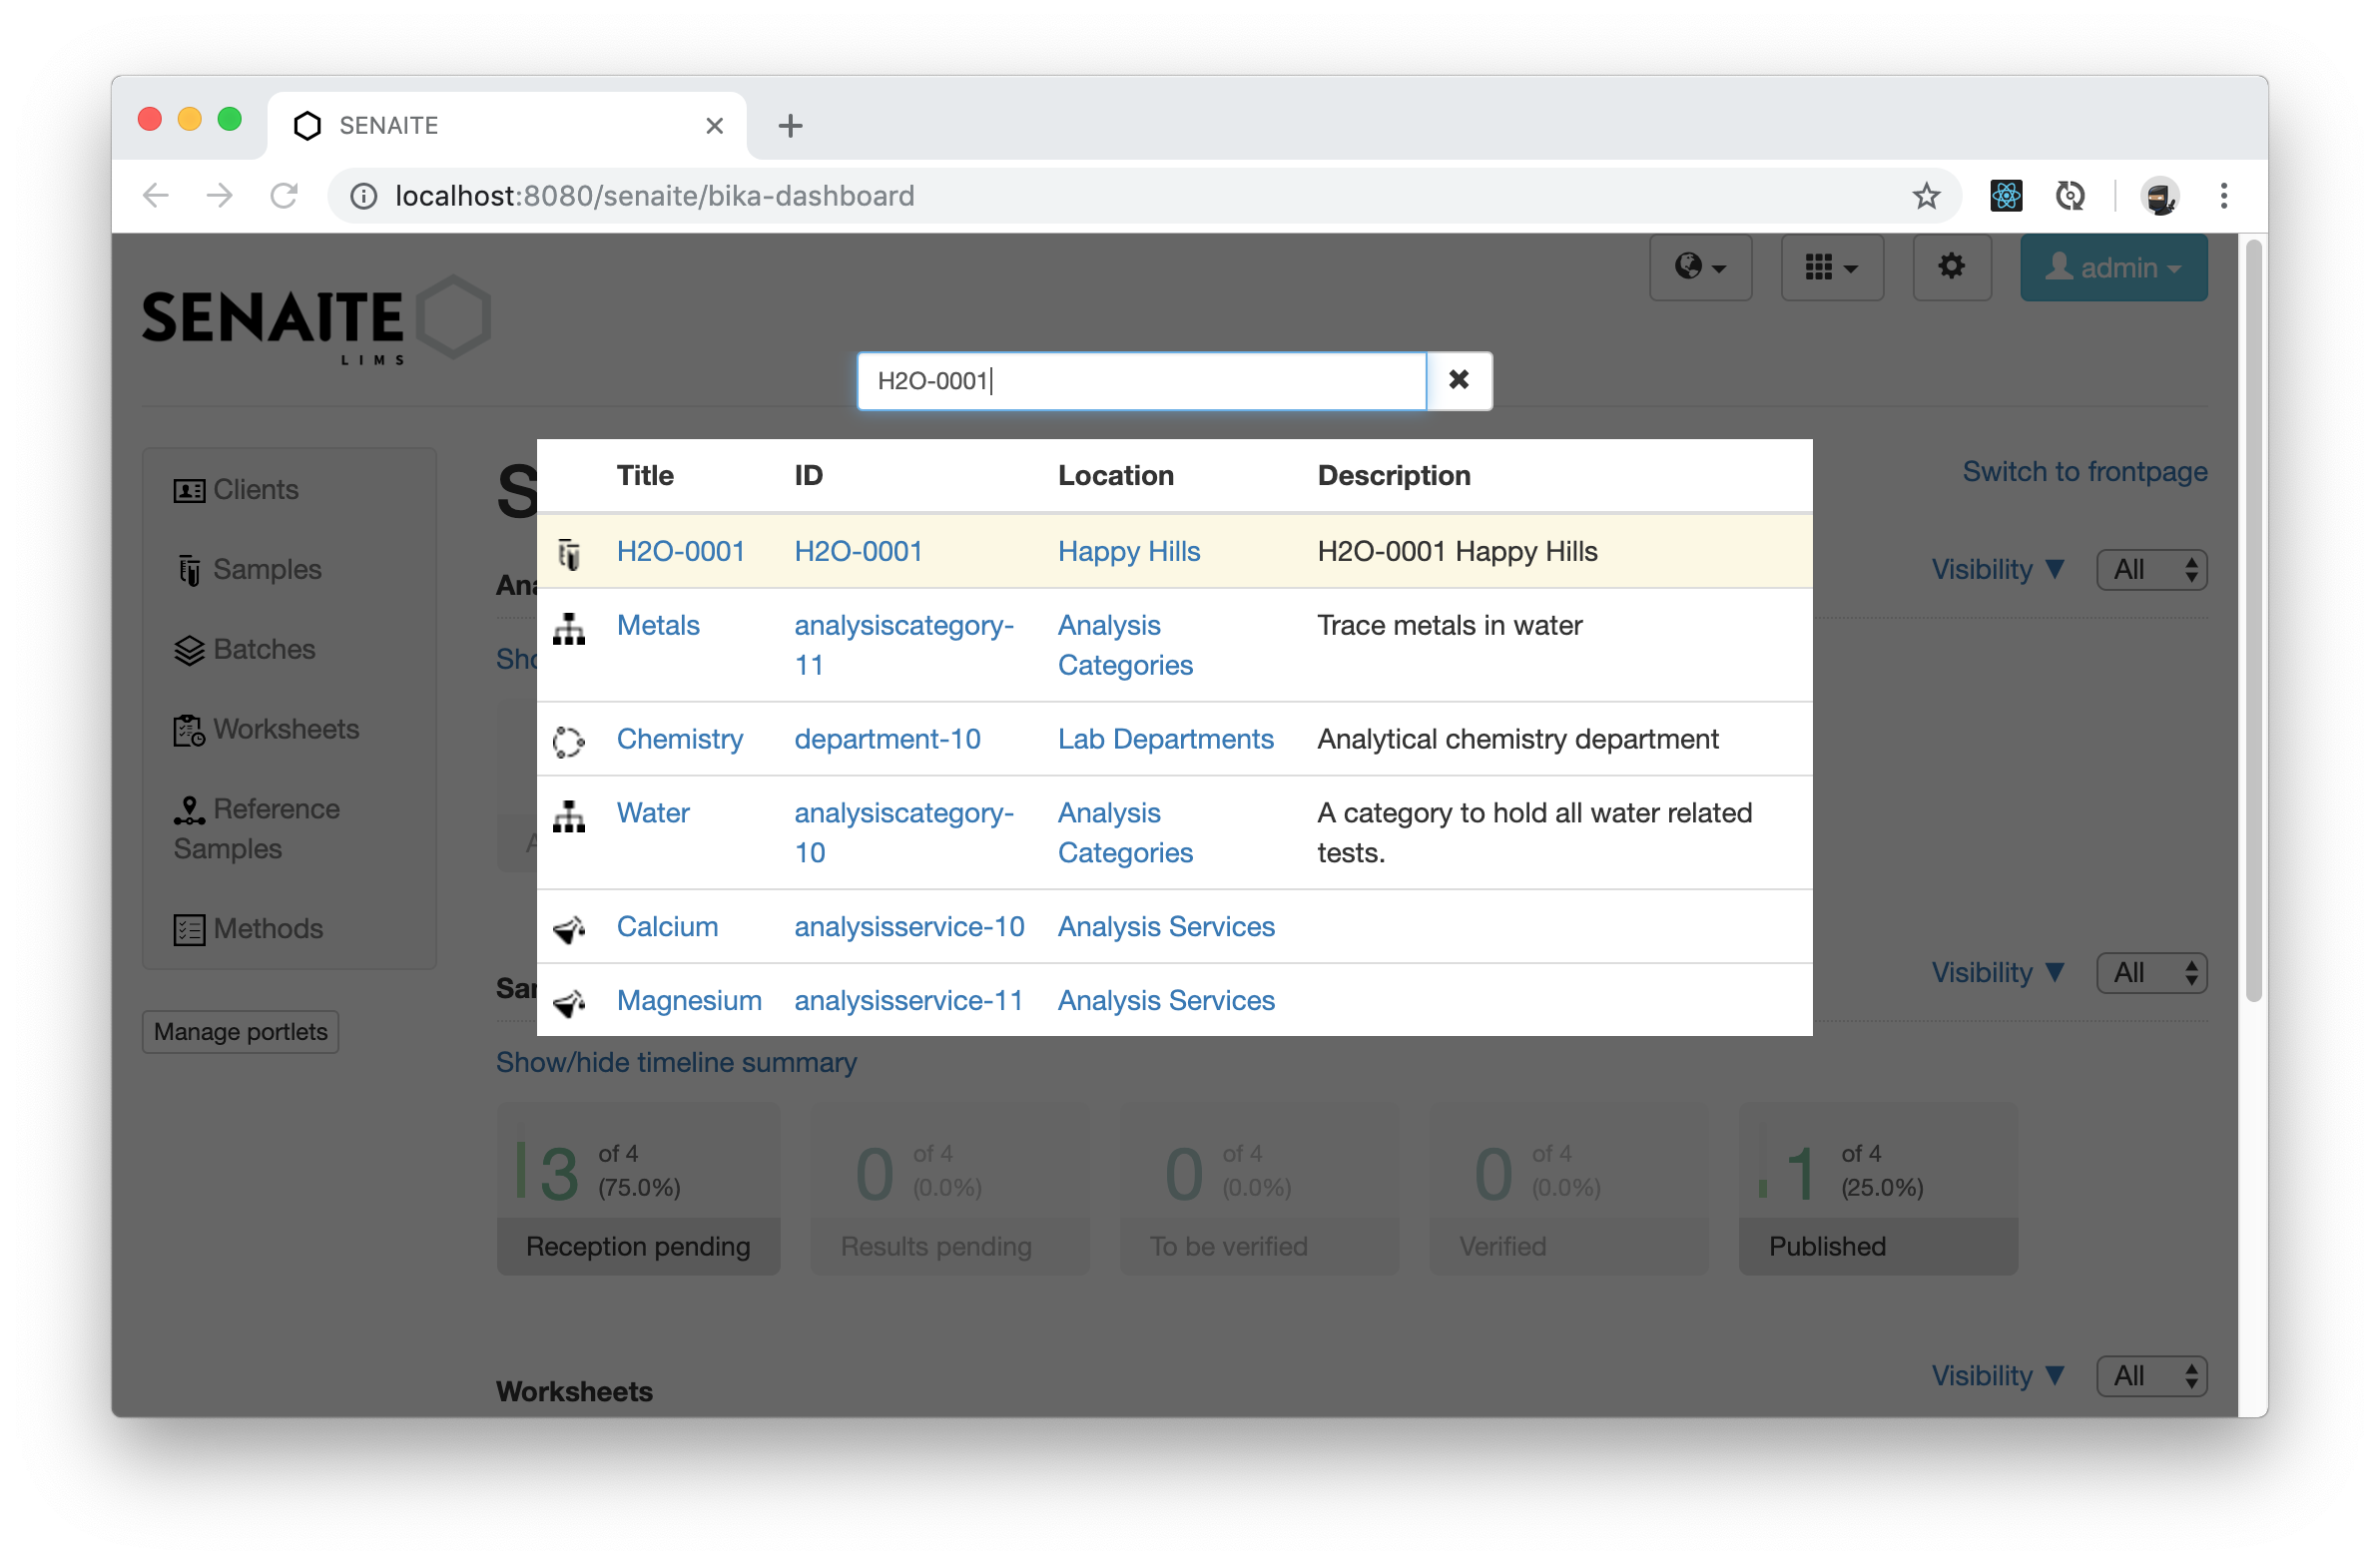Screen dimensions: 2380x1565
Task: Click the Samples sidebar icon
Action: 187,568
